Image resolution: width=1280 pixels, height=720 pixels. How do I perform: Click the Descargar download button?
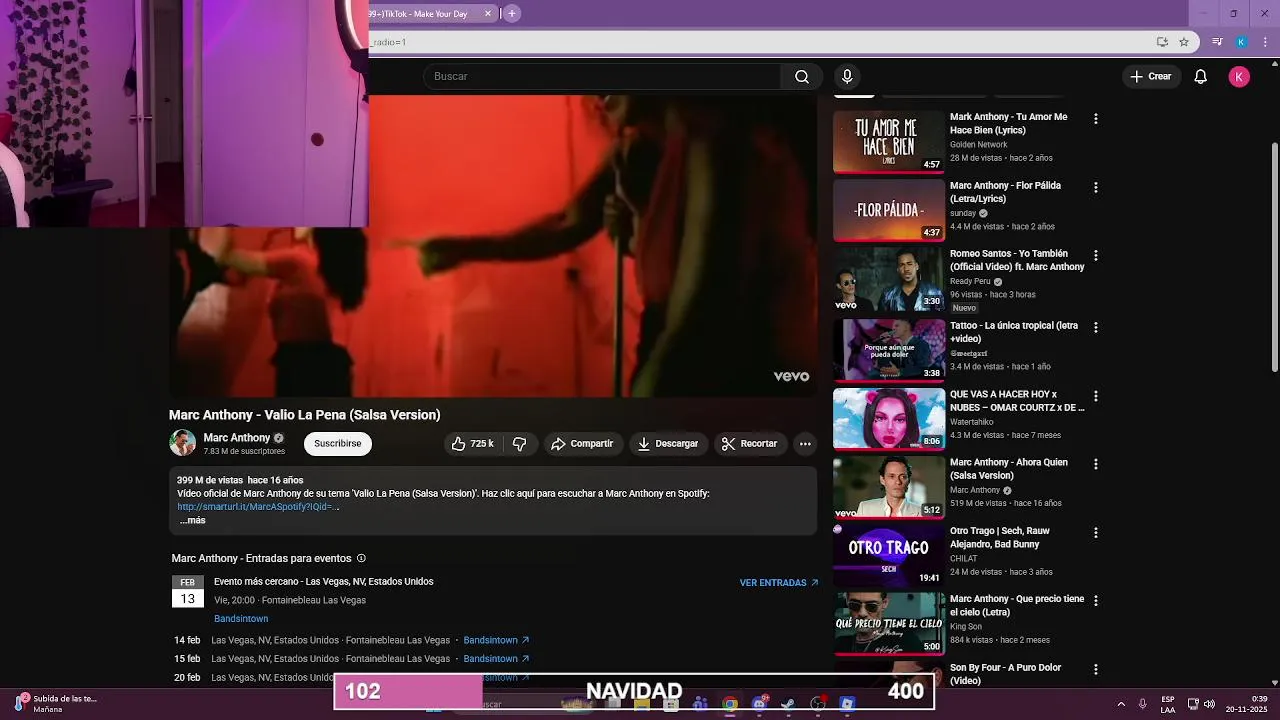(x=668, y=444)
